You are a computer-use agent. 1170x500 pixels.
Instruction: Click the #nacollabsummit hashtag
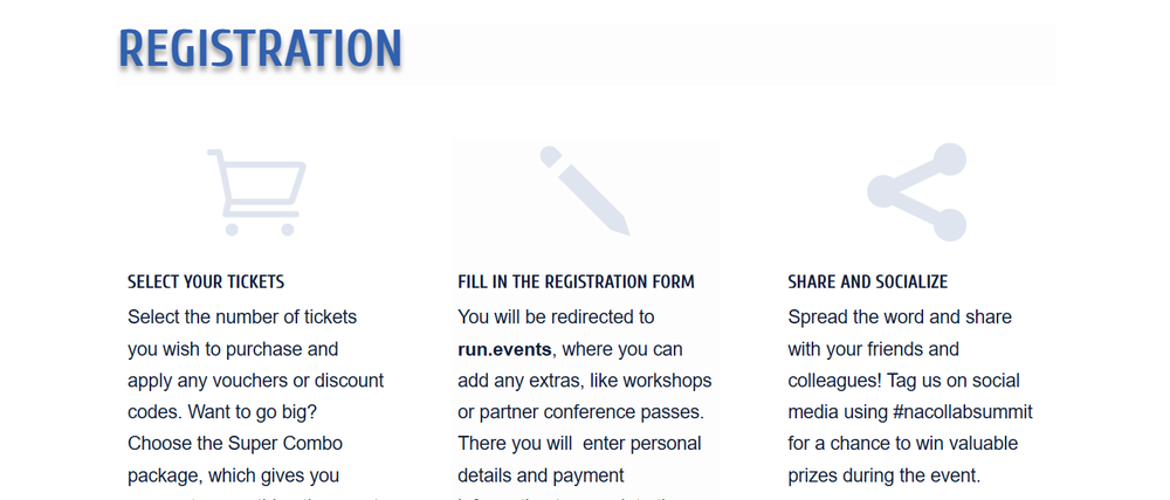(x=963, y=411)
